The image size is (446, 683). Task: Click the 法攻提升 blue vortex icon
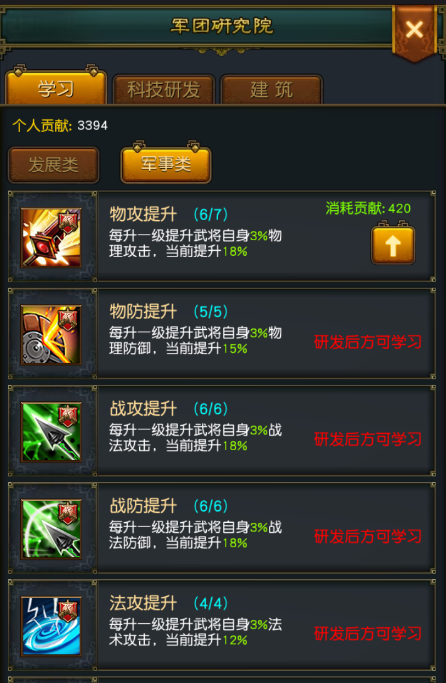(51, 626)
